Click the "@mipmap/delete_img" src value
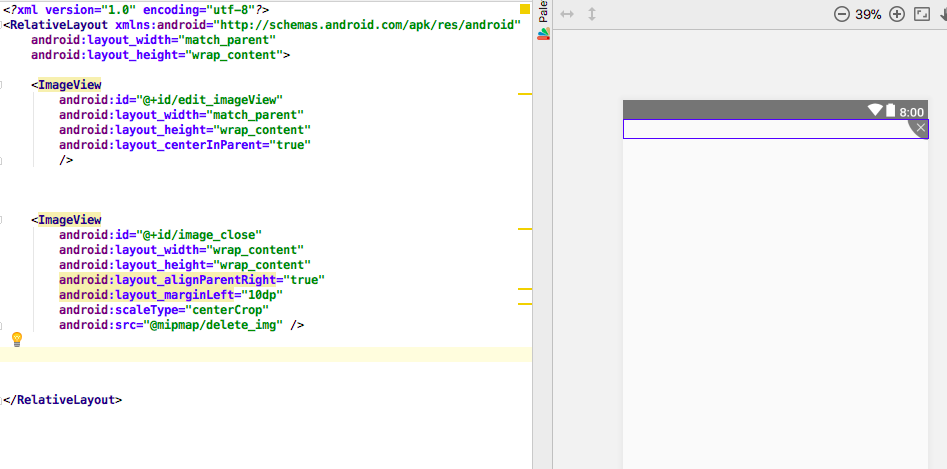Screen dimensions: 947x469 tap(213, 325)
